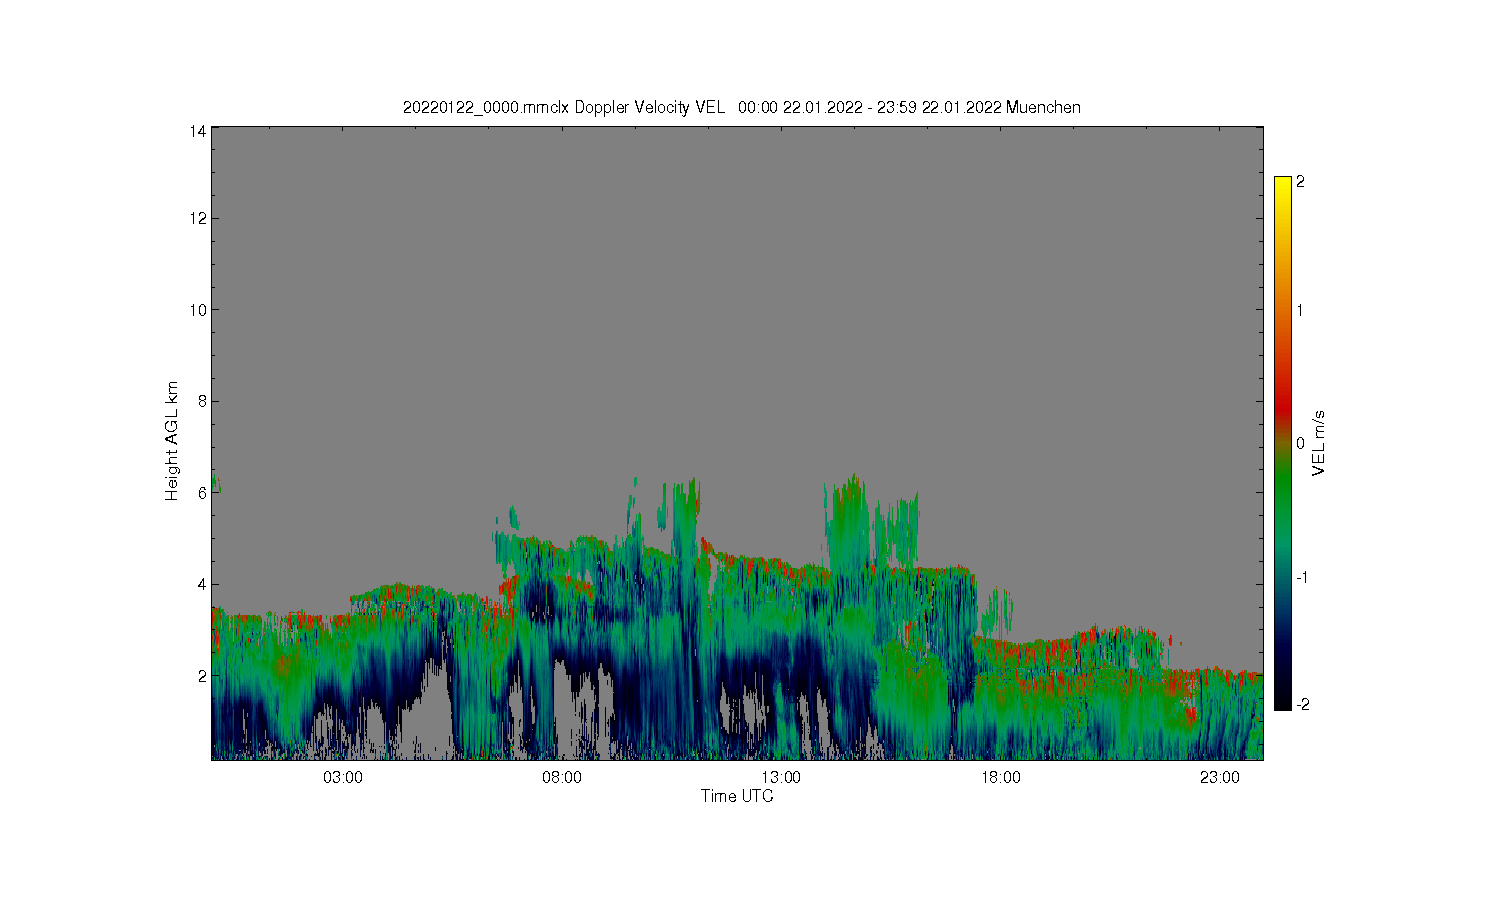1500x900 pixels.
Task: Click the 'Height AGL km' y-axis label
Action: tap(172, 441)
